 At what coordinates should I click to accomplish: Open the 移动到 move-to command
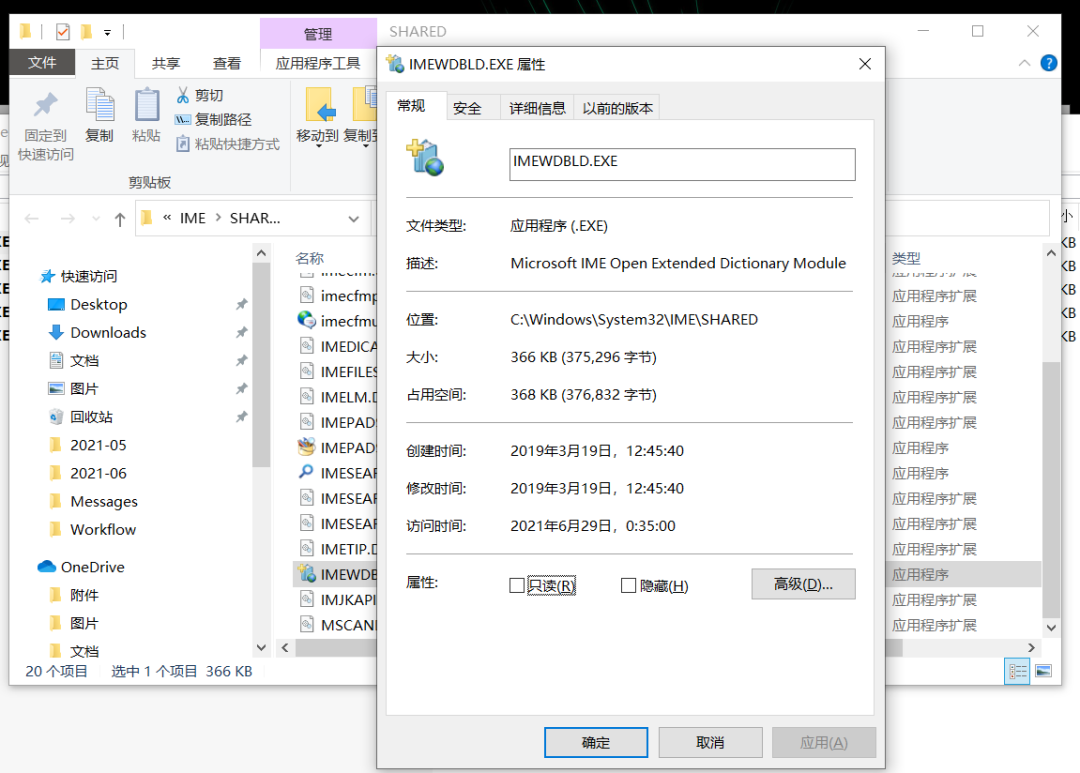click(x=318, y=116)
